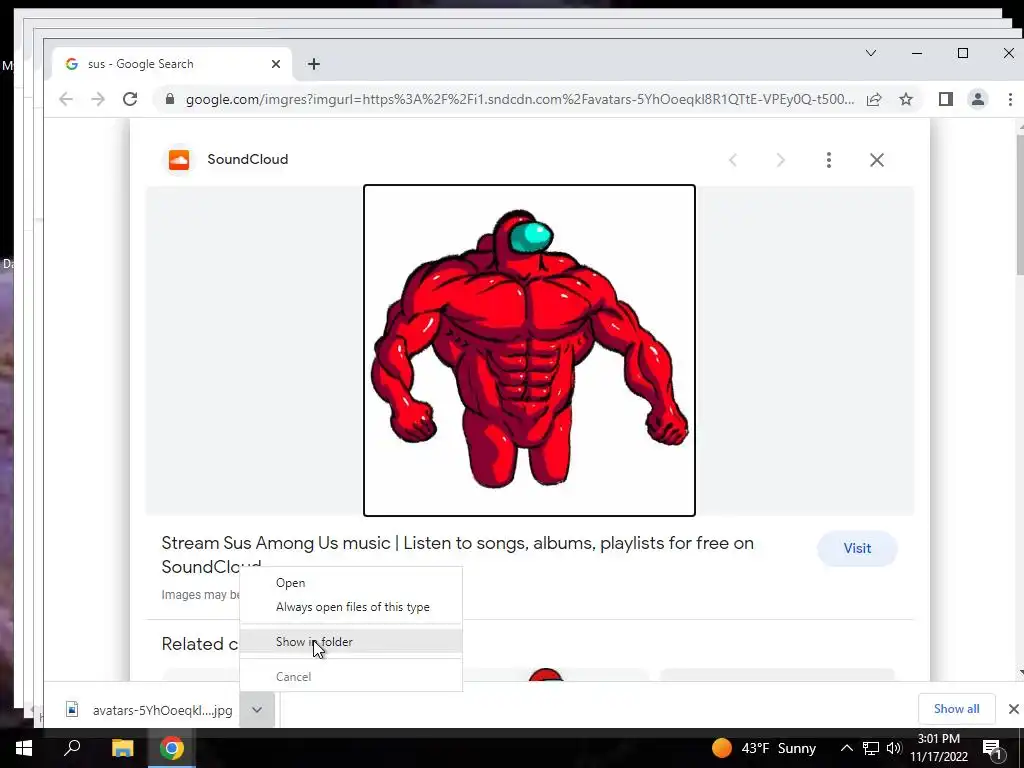Show hidden system tray icons
1024x768 pixels.
click(846, 748)
